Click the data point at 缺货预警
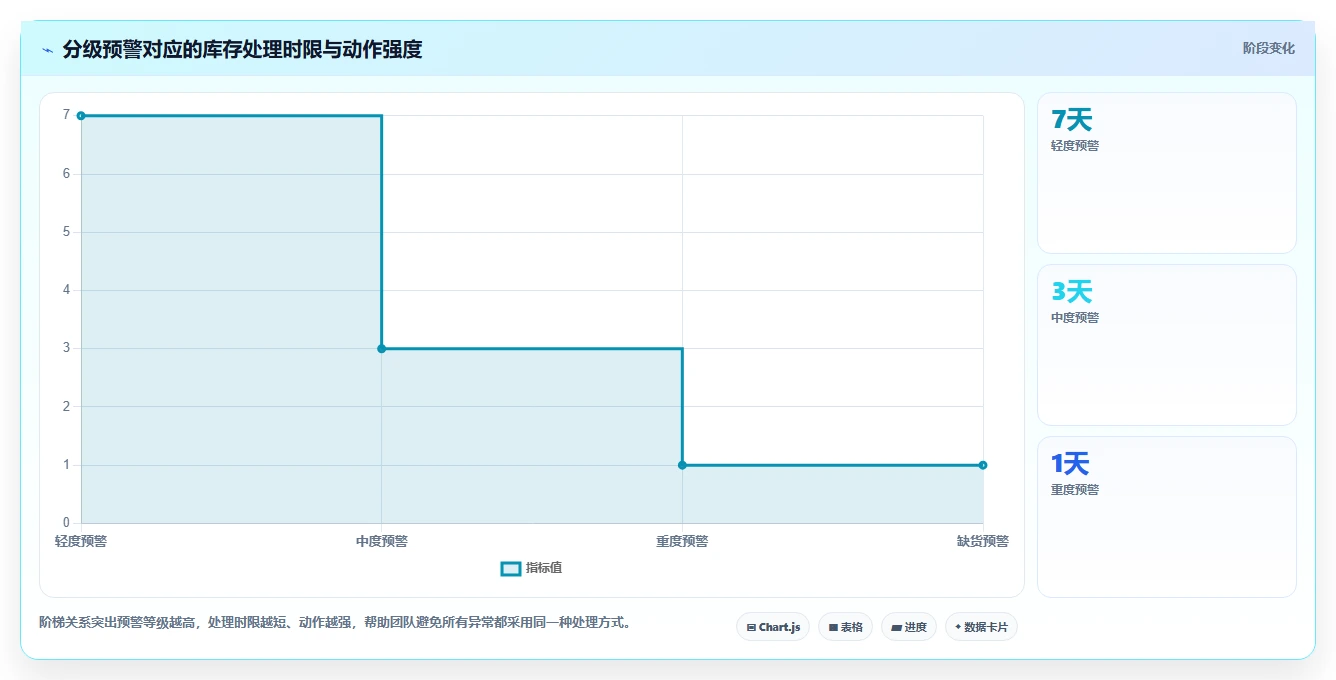Viewport: 1336px width, 680px height. click(x=983, y=465)
